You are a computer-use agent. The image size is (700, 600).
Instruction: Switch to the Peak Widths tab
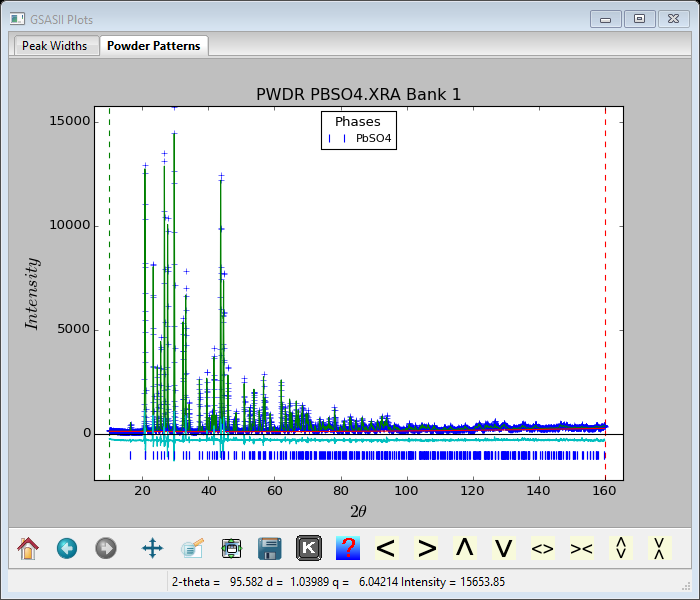pyautogui.click(x=55, y=46)
